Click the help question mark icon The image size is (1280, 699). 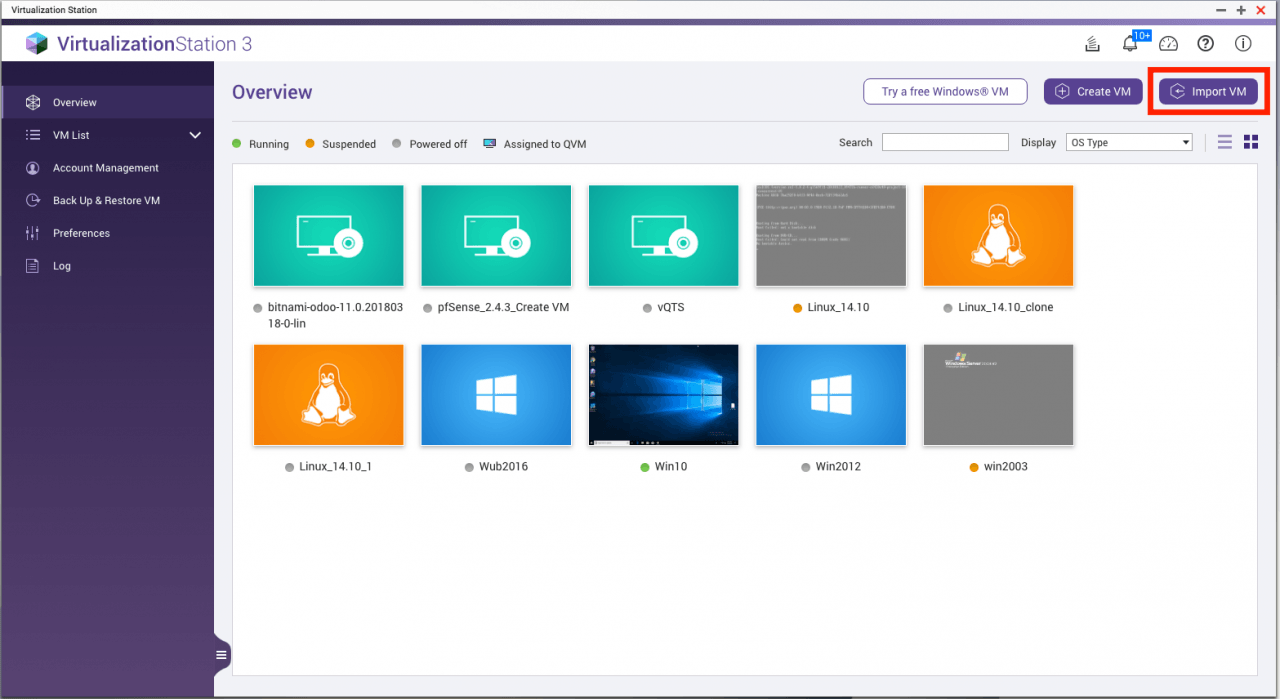coord(1205,44)
